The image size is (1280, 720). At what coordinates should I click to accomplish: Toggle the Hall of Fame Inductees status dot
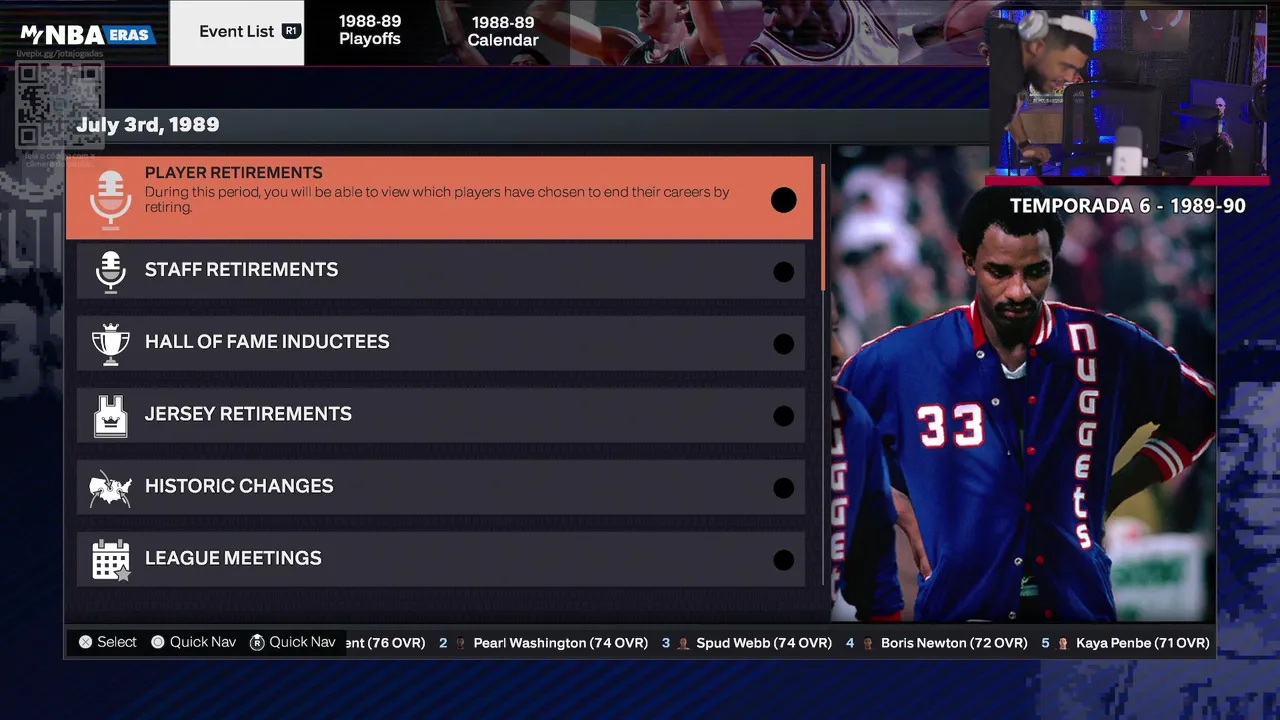point(784,344)
